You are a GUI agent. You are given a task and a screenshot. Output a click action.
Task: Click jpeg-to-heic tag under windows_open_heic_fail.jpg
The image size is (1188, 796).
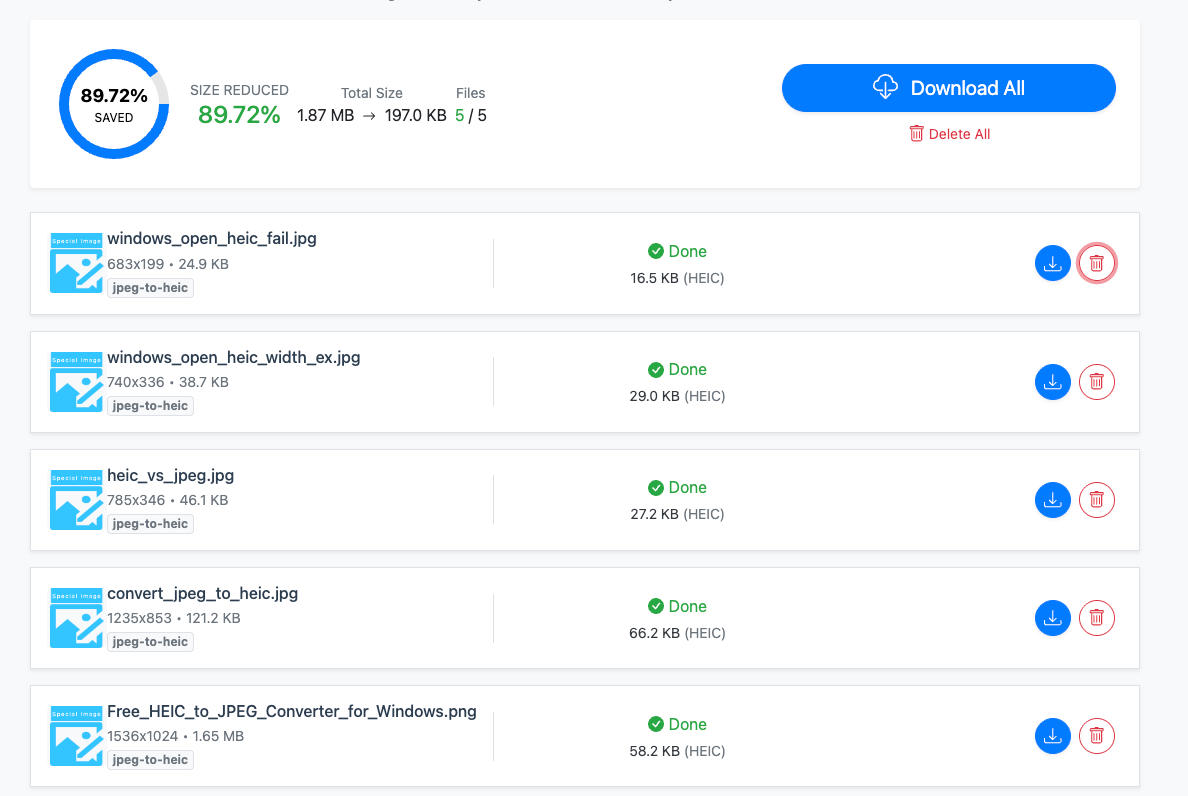(150, 288)
